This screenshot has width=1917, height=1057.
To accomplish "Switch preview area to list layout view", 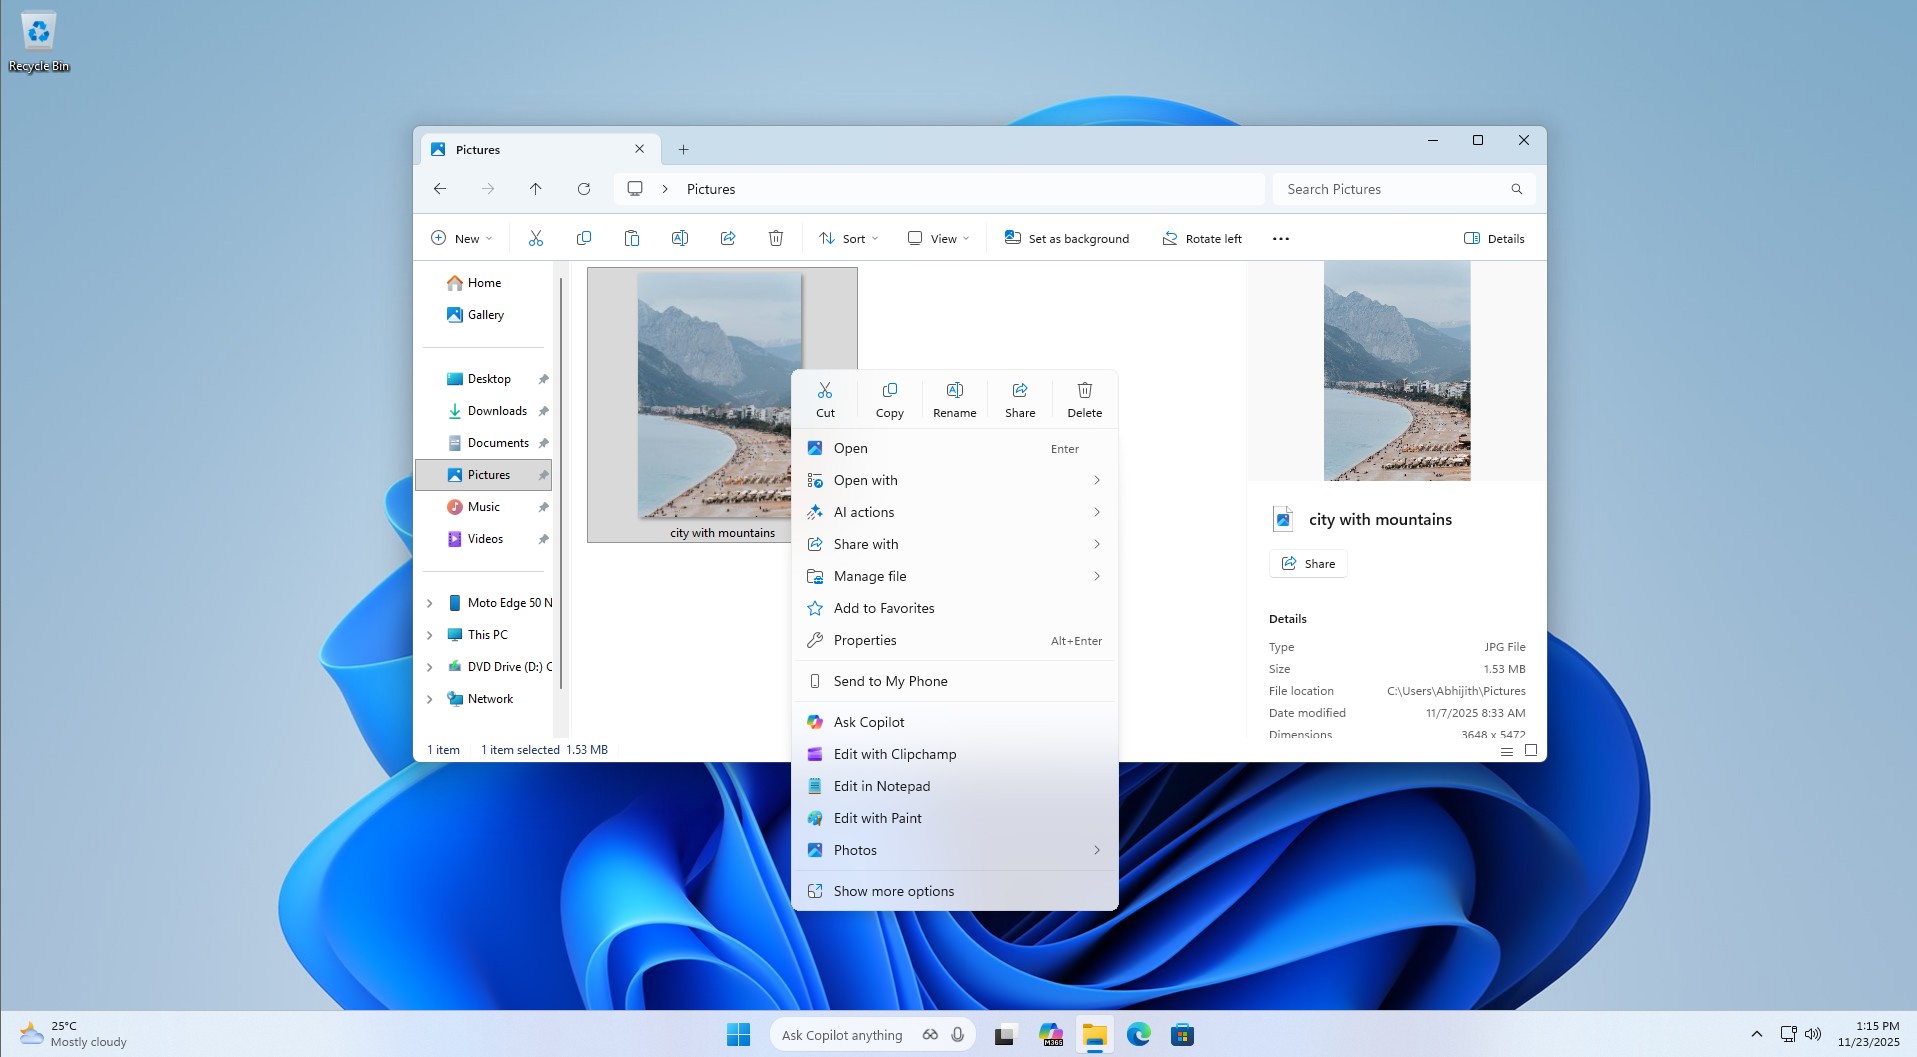I will (x=1506, y=751).
